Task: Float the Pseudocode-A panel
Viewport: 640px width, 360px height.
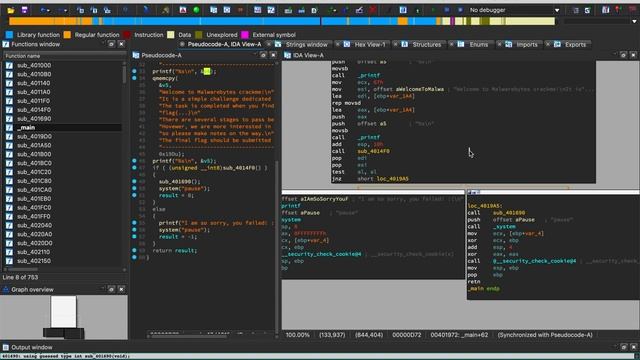Action: tap(263, 55)
